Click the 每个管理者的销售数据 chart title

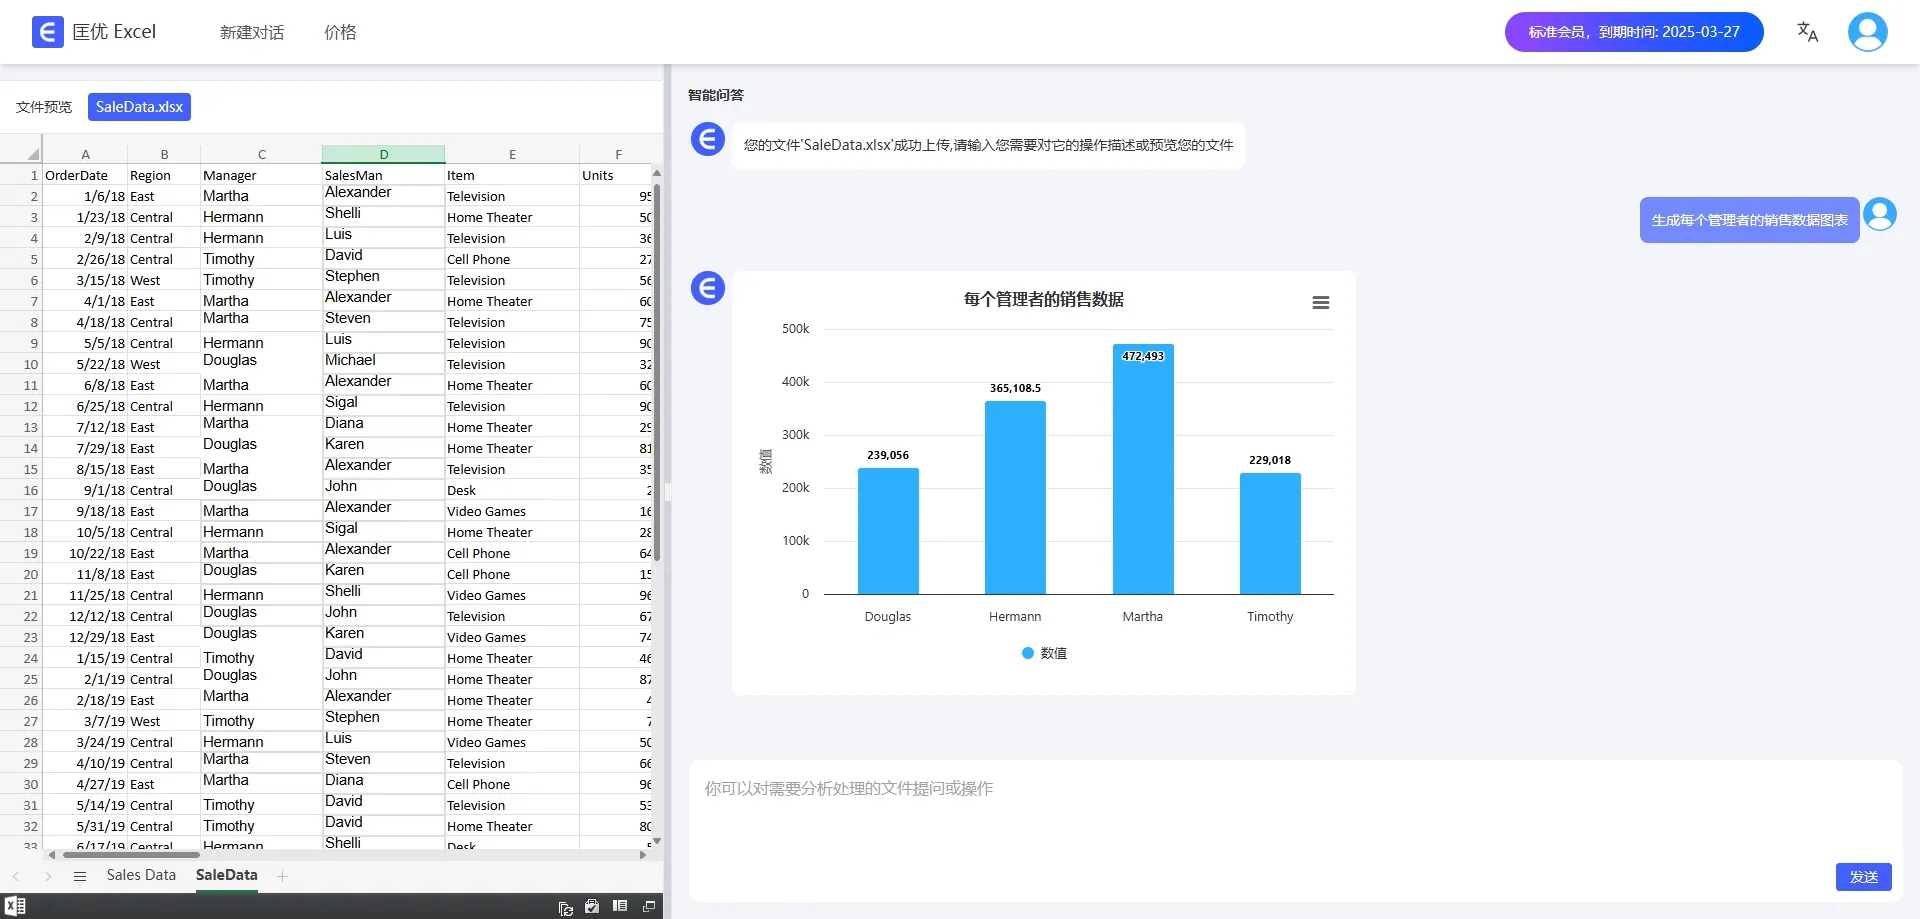[x=1044, y=299]
